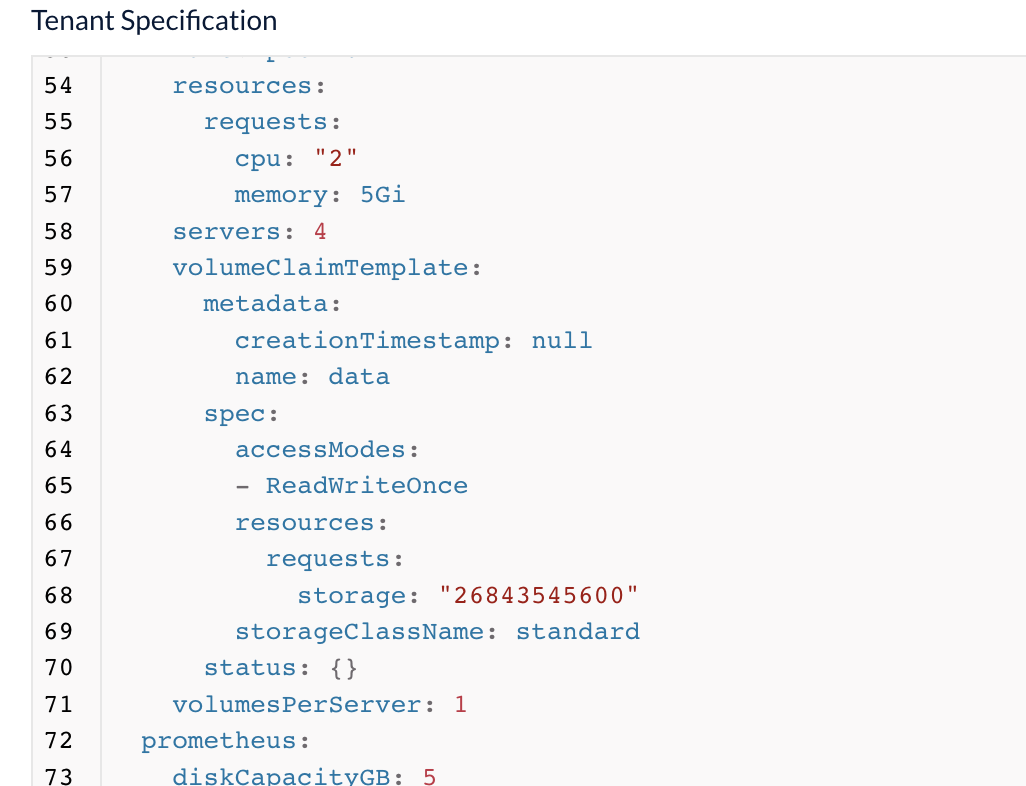The width and height of the screenshot is (1026, 786).
Task: Click the requests key on line 55
Action: tap(265, 121)
